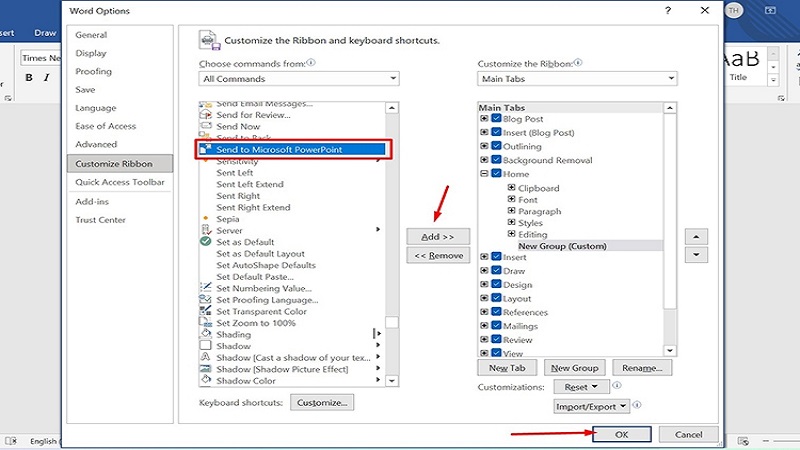The height and width of the screenshot is (450, 800).
Task: Click the Set Numbering Value icon
Action: coord(206,288)
